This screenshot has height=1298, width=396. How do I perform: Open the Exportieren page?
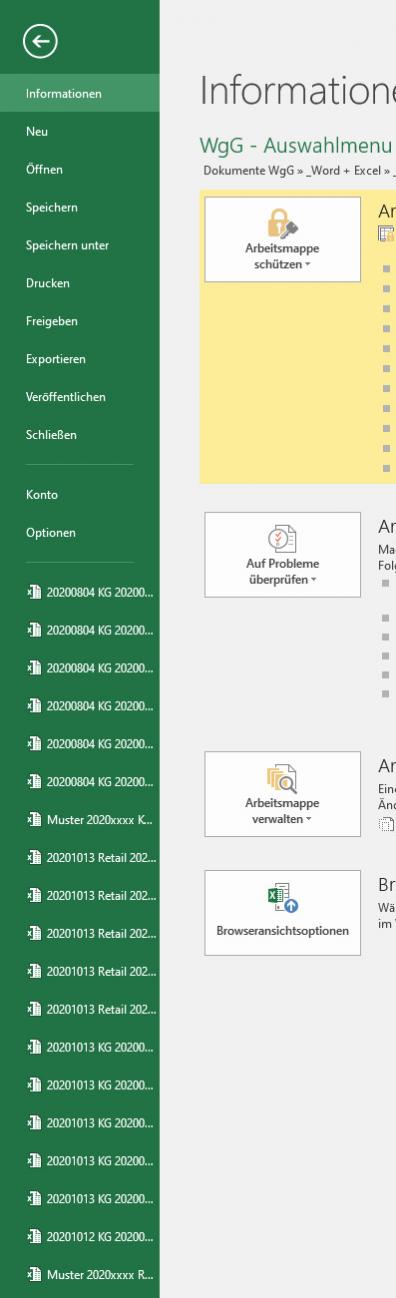point(80,359)
